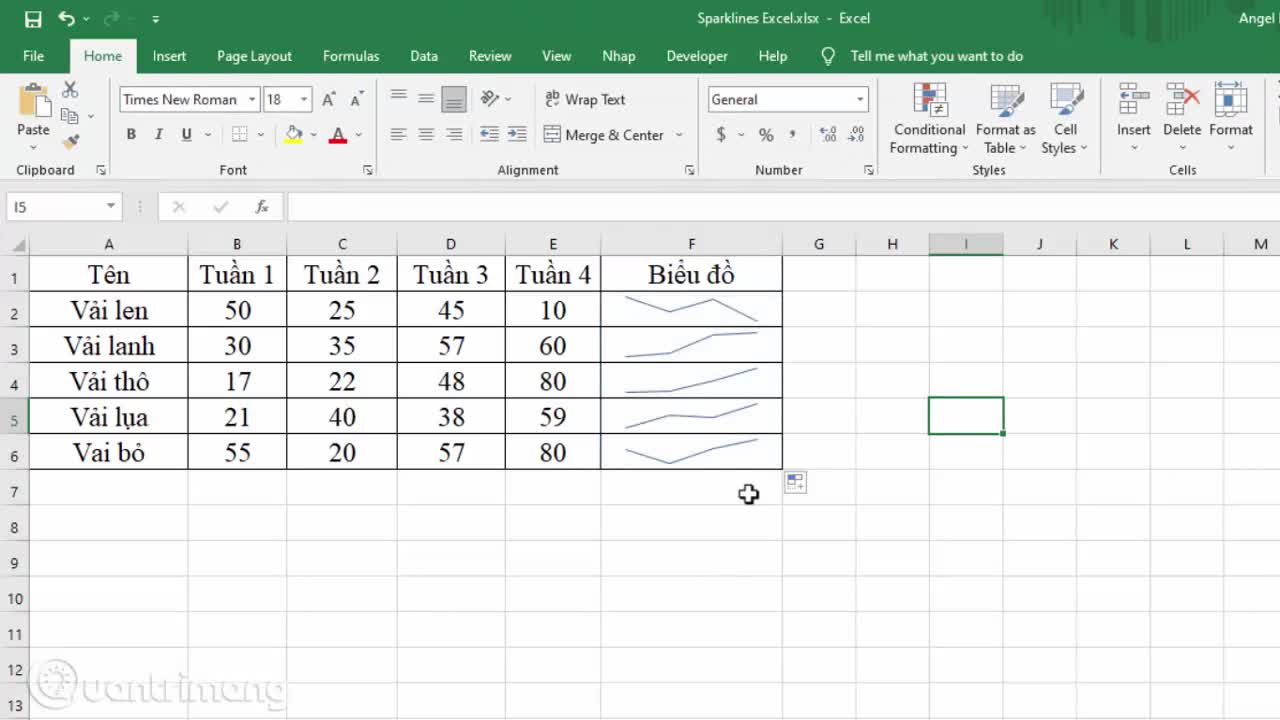Click the Tell me what you want to do box

point(936,56)
